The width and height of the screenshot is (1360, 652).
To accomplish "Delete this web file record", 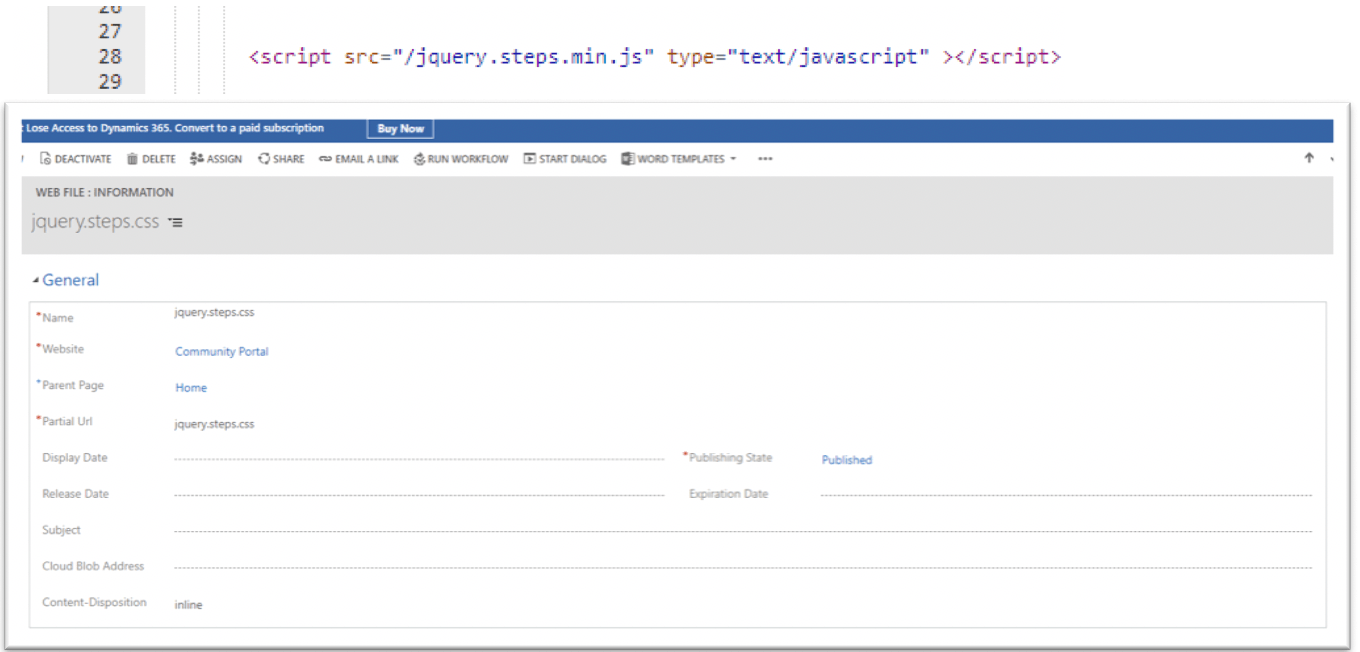I will coord(151,159).
